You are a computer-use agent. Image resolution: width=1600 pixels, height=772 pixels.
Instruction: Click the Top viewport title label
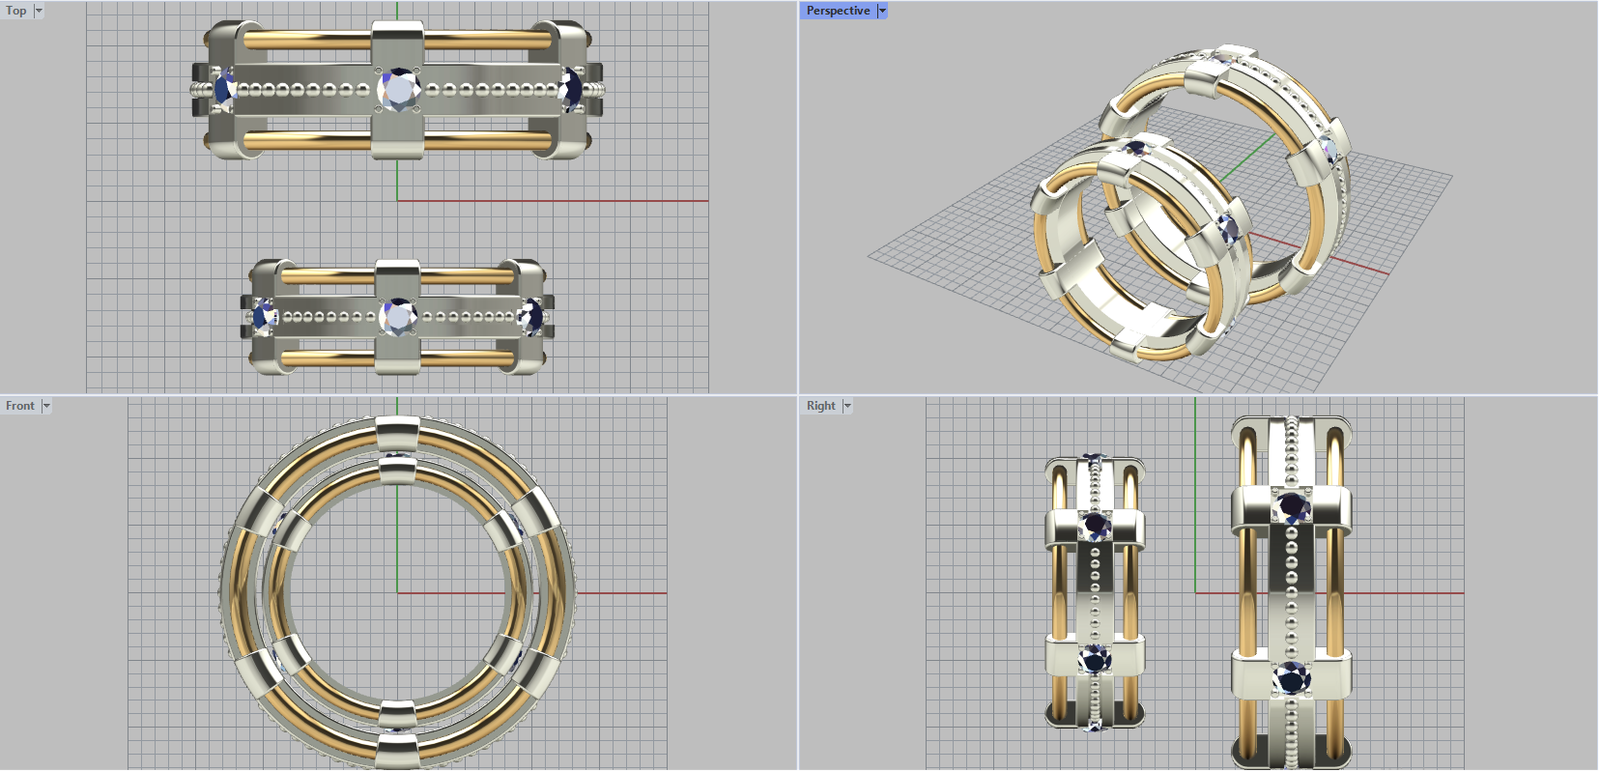16,11
